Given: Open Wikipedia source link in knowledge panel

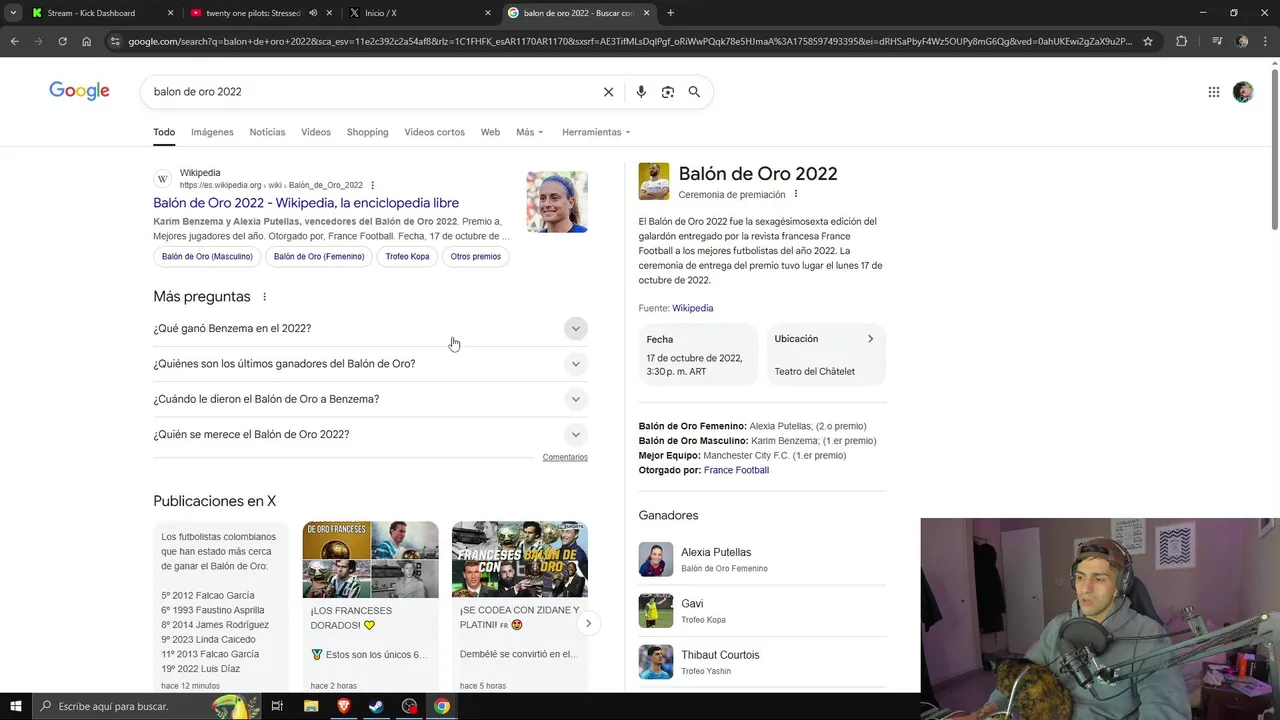Looking at the screenshot, I should 692,308.
